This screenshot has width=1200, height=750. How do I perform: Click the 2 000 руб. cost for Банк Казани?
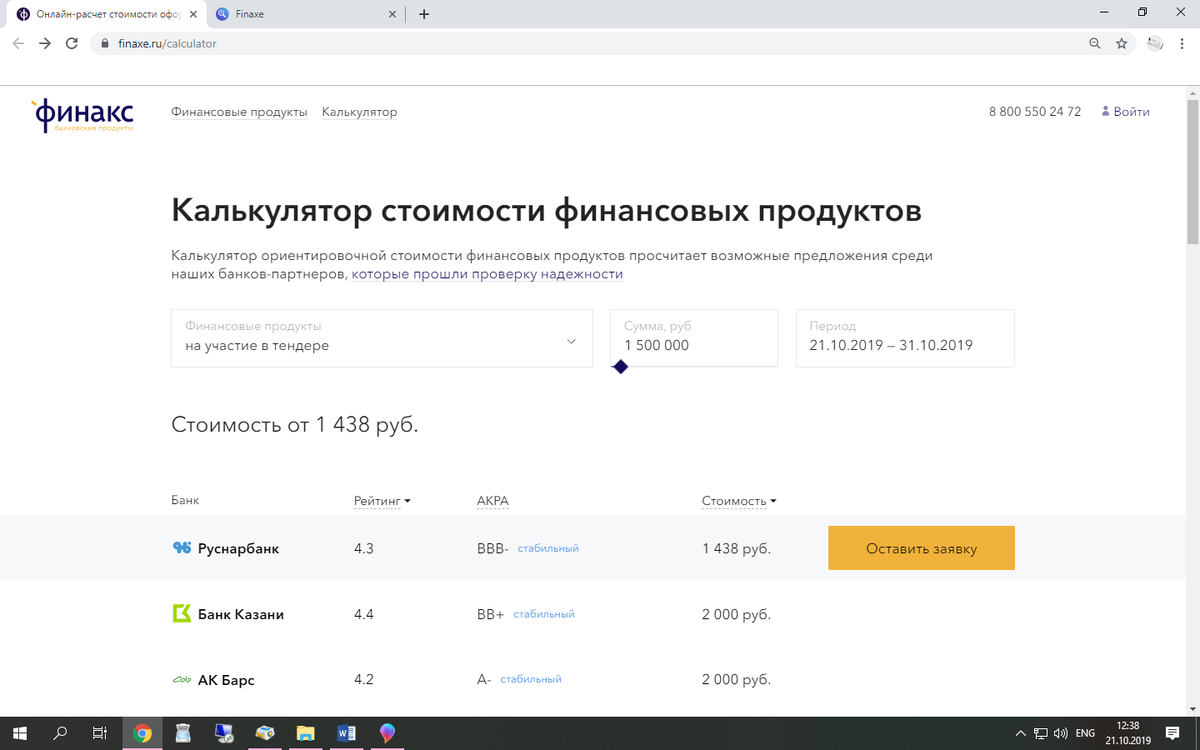pos(736,615)
